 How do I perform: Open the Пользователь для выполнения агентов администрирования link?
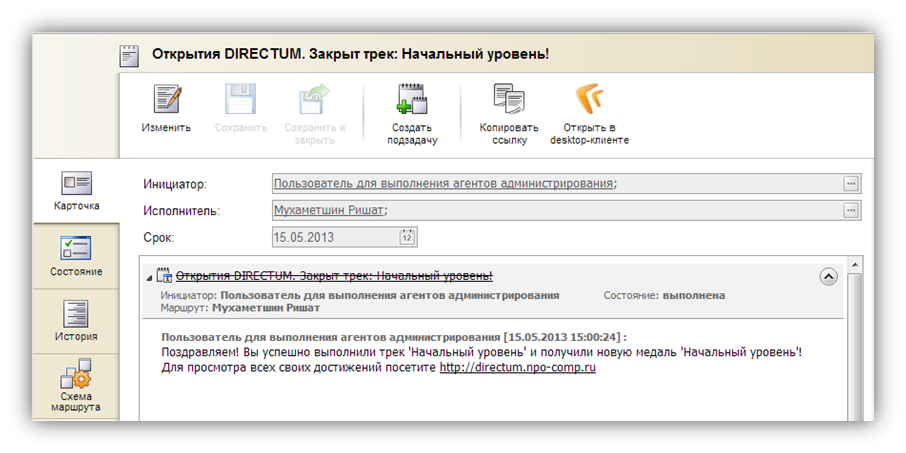pos(443,184)
